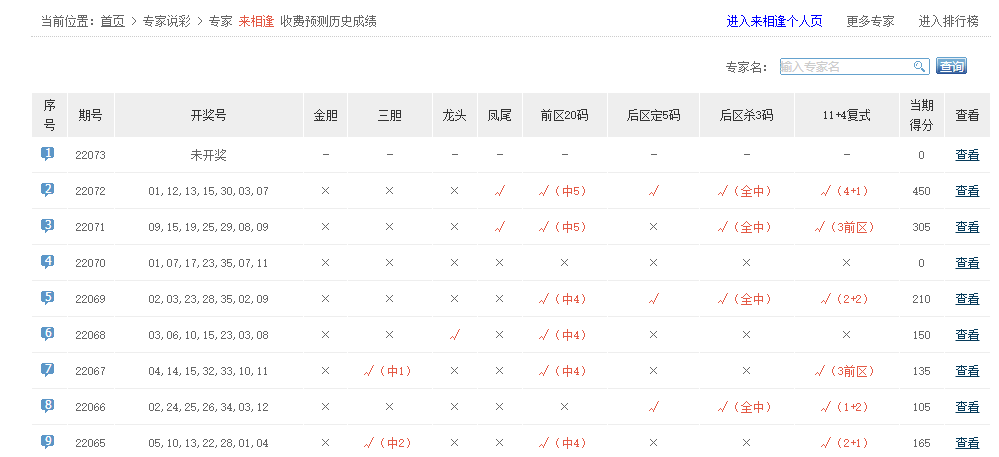Click 查看 link for period 22065
This screenshot has width=999, height=457.
[967, 443]
